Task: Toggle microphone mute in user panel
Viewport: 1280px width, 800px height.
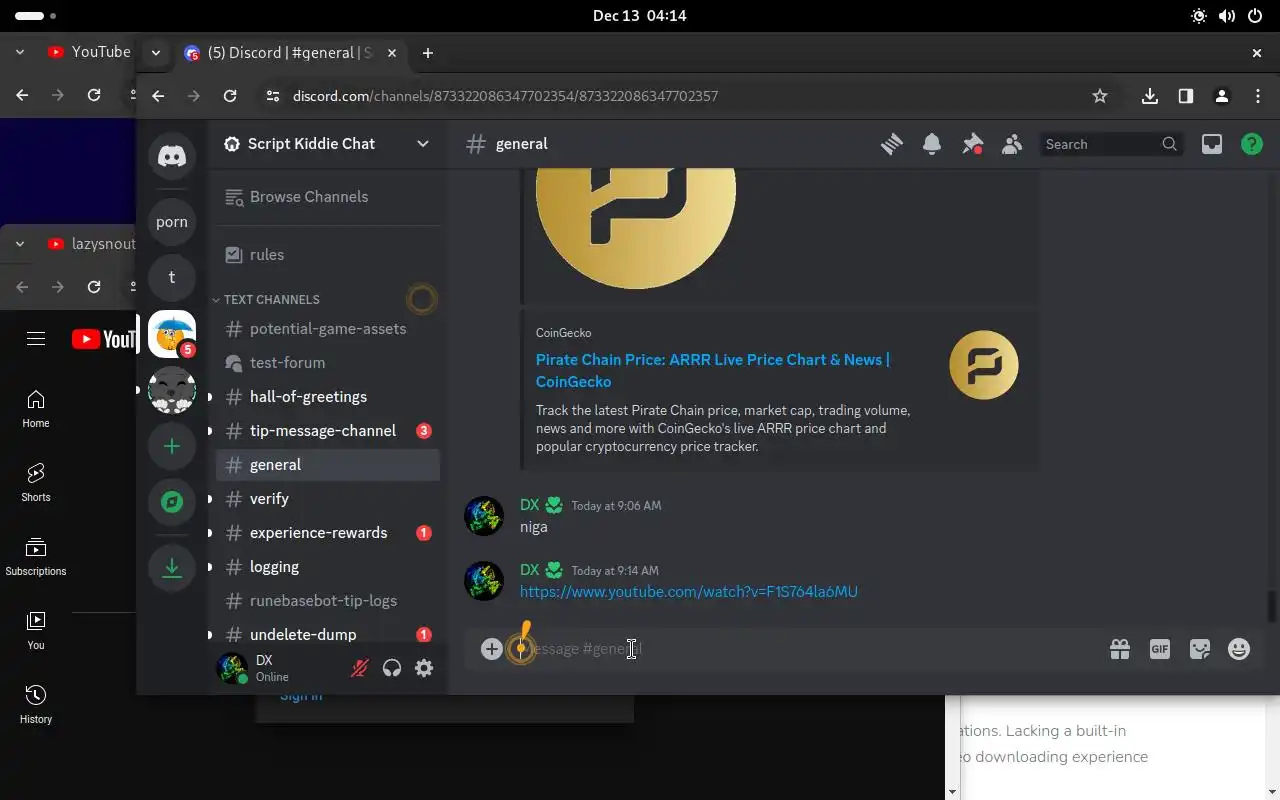Action: (360, 668)
